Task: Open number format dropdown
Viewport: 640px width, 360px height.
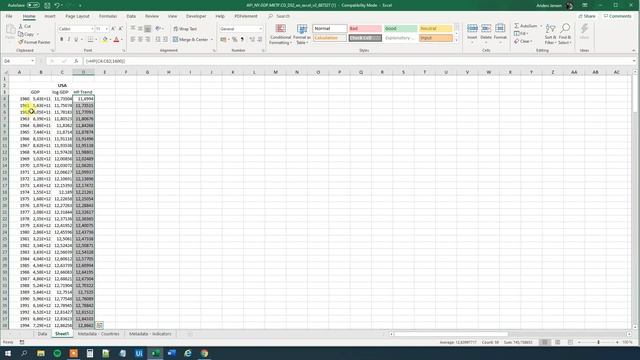Action: (x=260, y=29)
